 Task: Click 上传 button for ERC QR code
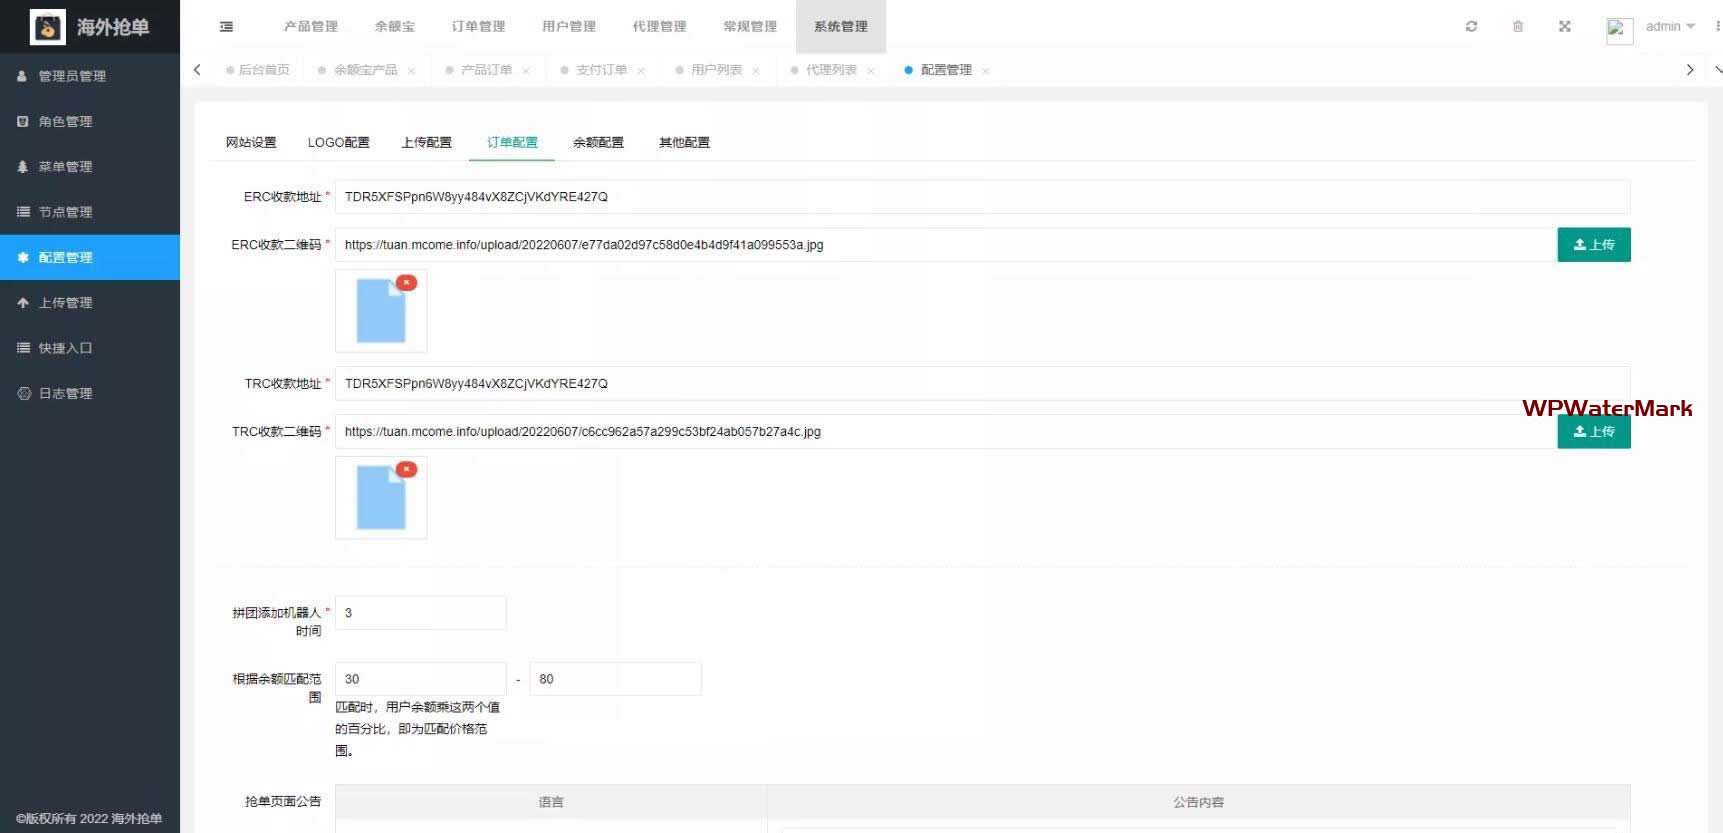[x=1593, y=245]
